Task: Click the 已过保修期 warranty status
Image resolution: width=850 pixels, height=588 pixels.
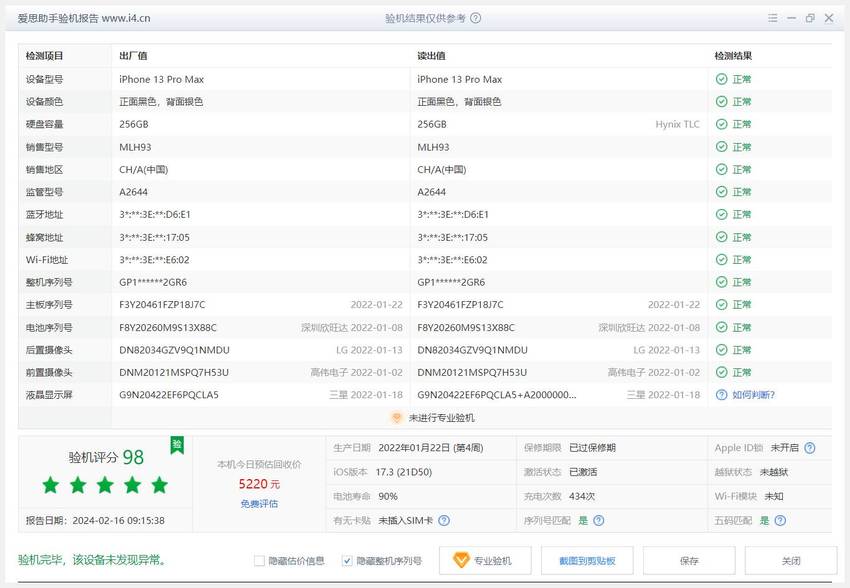Action: click(x=593, y=448)
